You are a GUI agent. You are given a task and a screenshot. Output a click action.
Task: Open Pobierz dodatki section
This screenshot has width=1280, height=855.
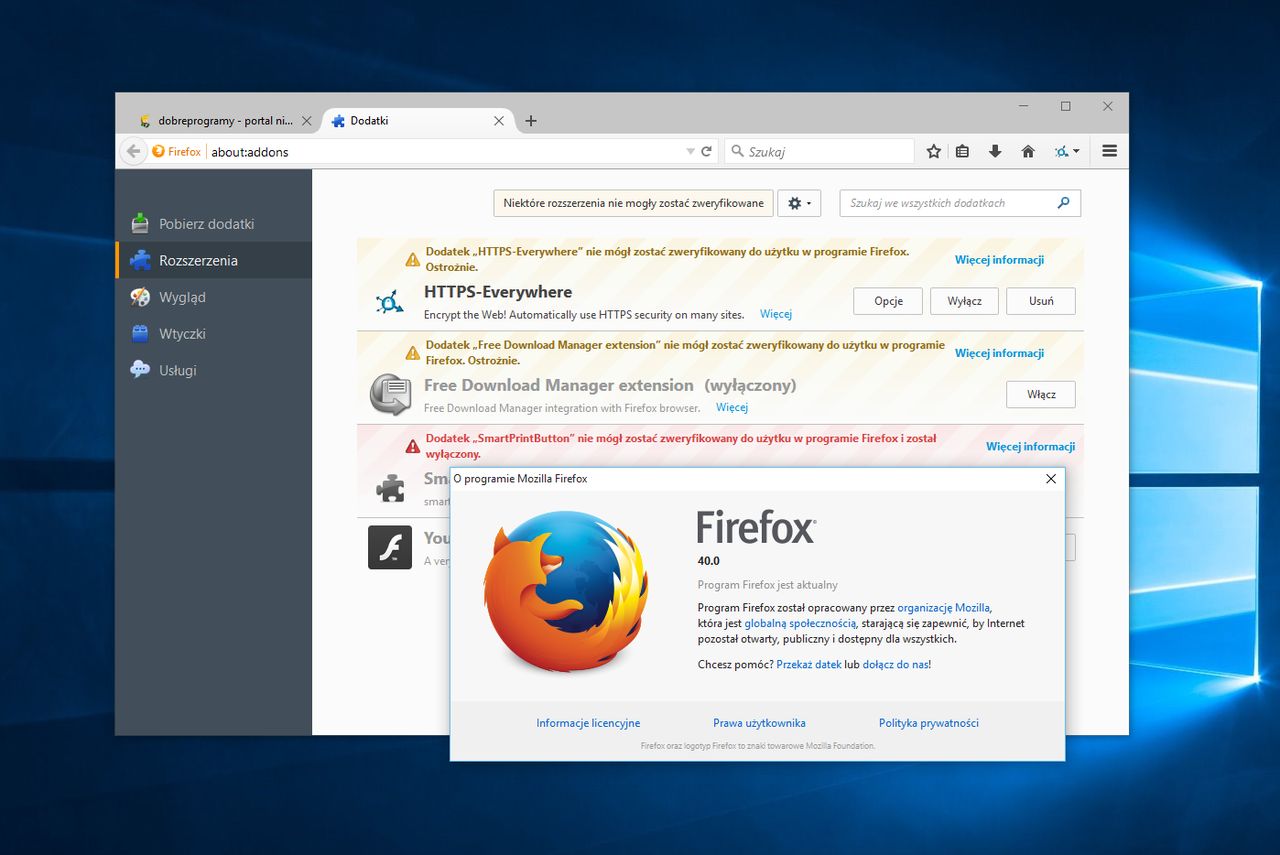click(213, 224)
